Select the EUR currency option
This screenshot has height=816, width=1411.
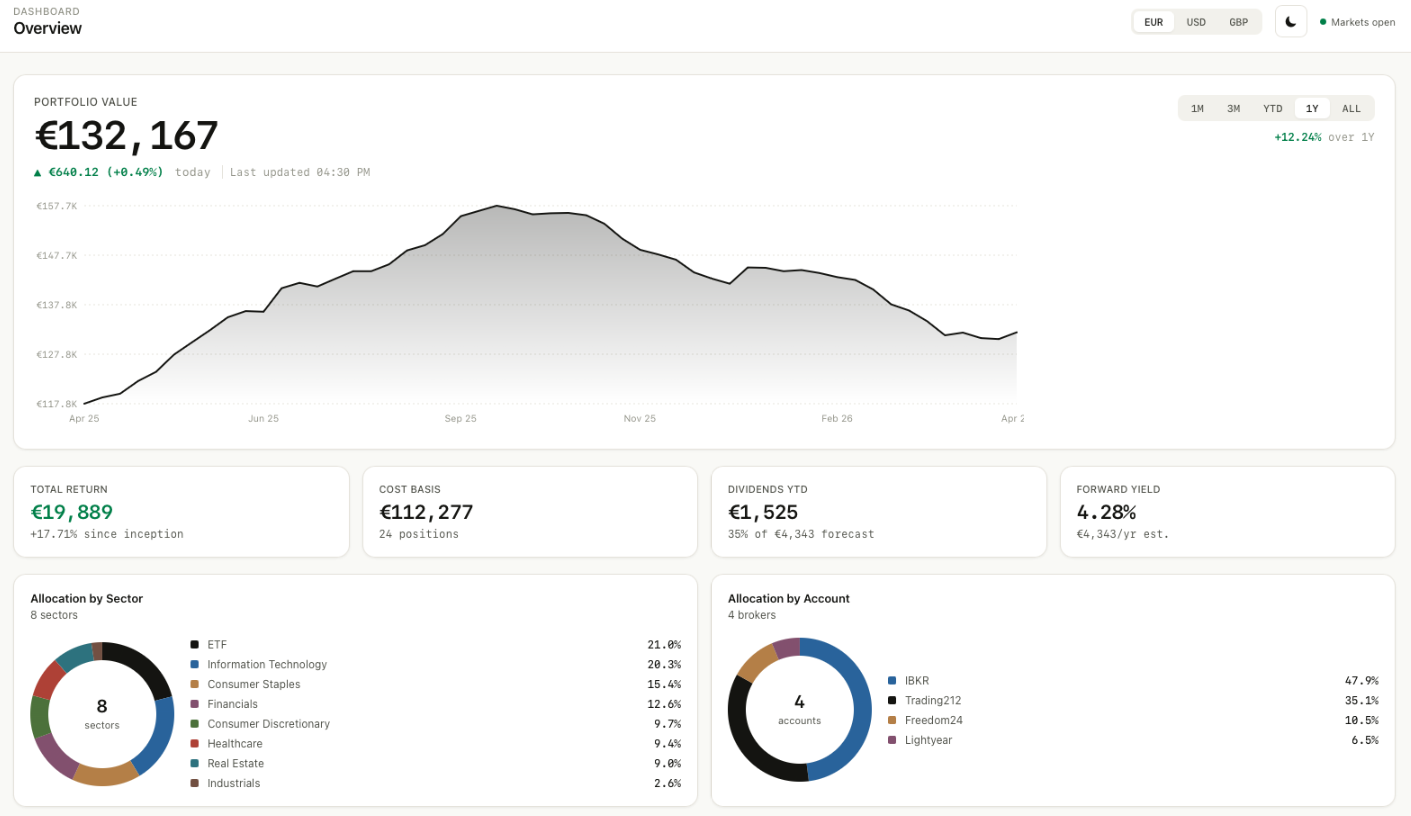(x=1153, y=21)
